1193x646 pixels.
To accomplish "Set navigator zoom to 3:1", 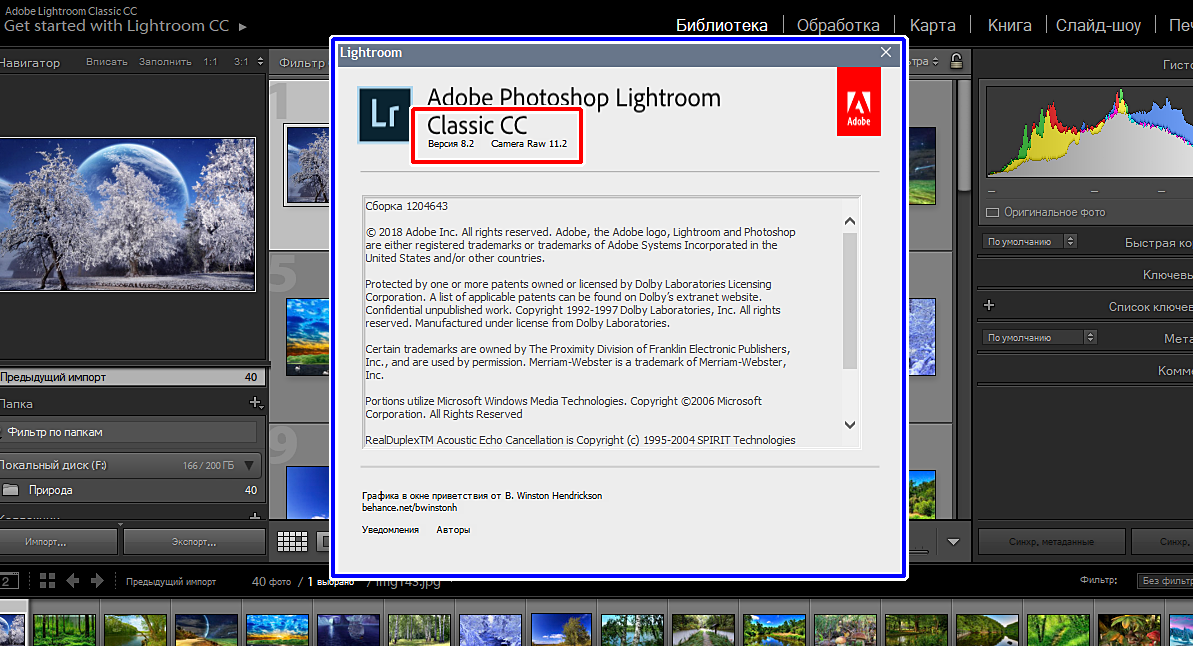I will (x=241, y=62).
